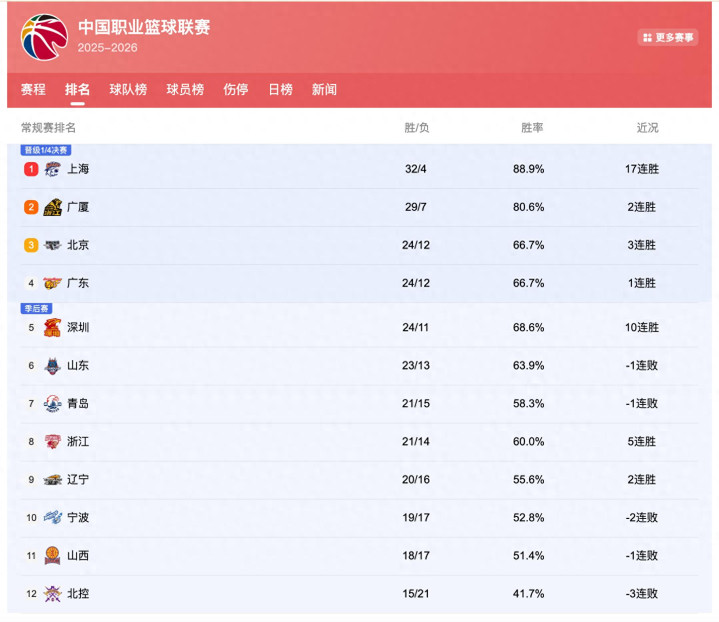The width and height of the screenshot is (719, 622).
Task: Open the 球队榜 tab
Action: pyautogui.click(x=128, y=89)
